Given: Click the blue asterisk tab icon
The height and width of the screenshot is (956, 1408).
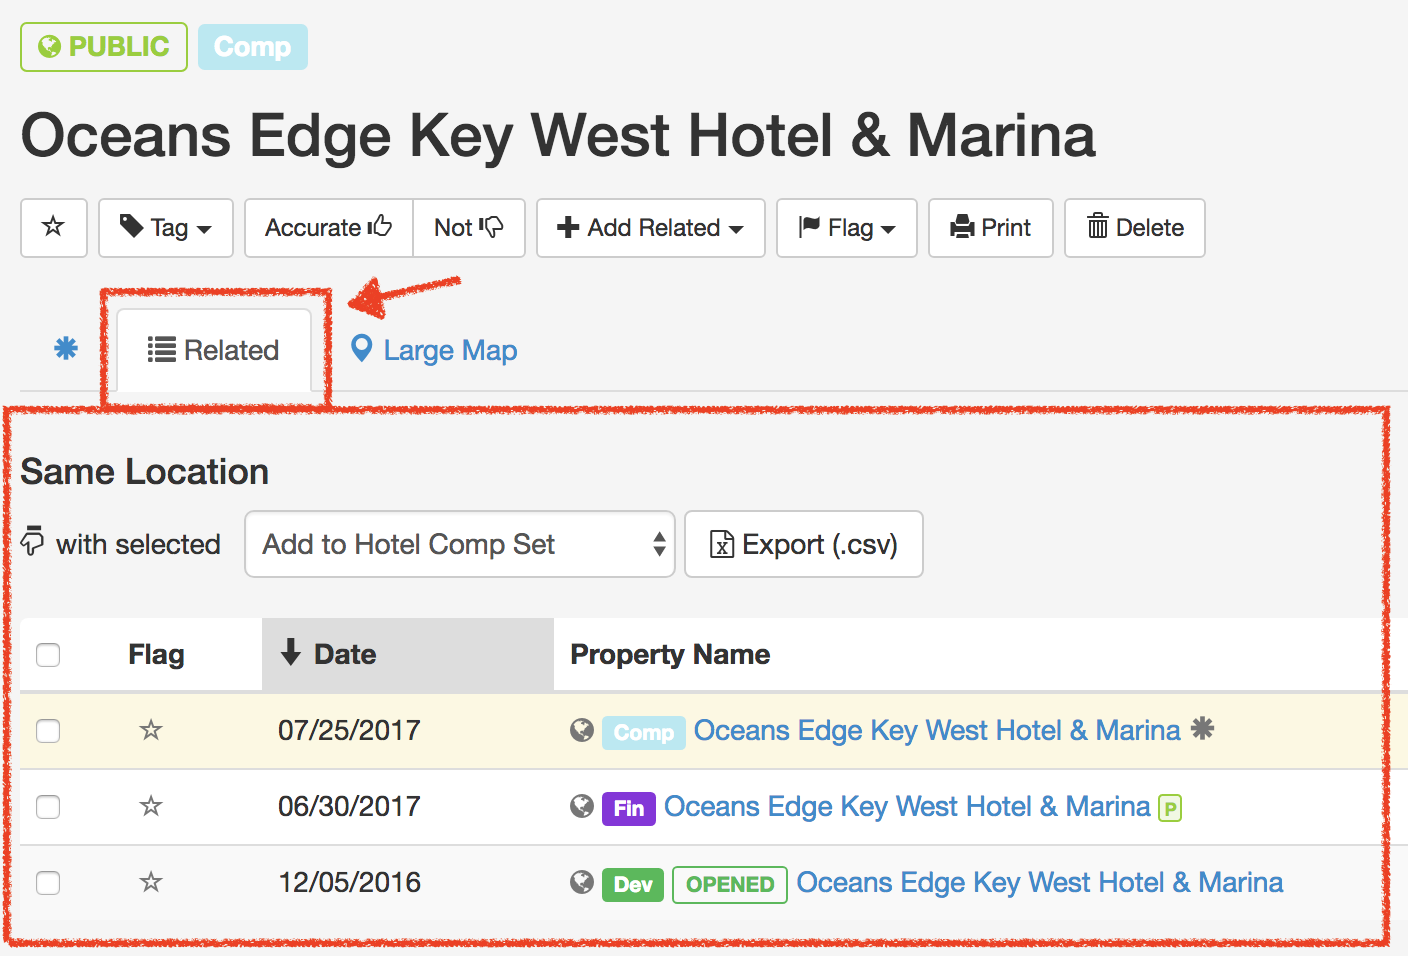Looking at the screenshot, I should pyautogui.click(x=65, y=349).
